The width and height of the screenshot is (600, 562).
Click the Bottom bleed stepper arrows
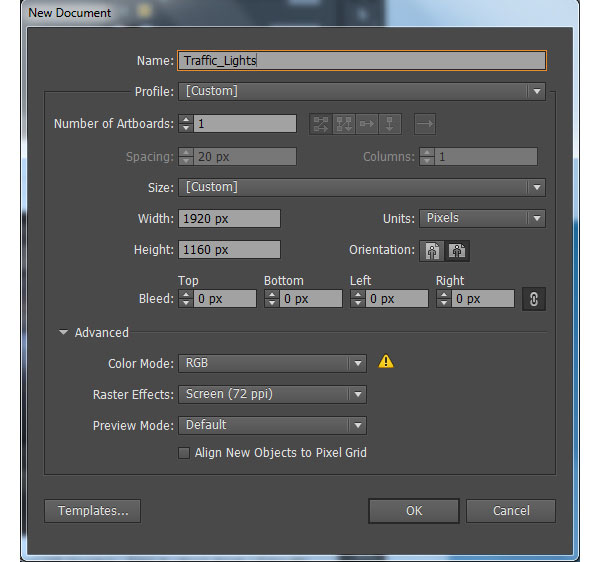(x=272, y=298)
